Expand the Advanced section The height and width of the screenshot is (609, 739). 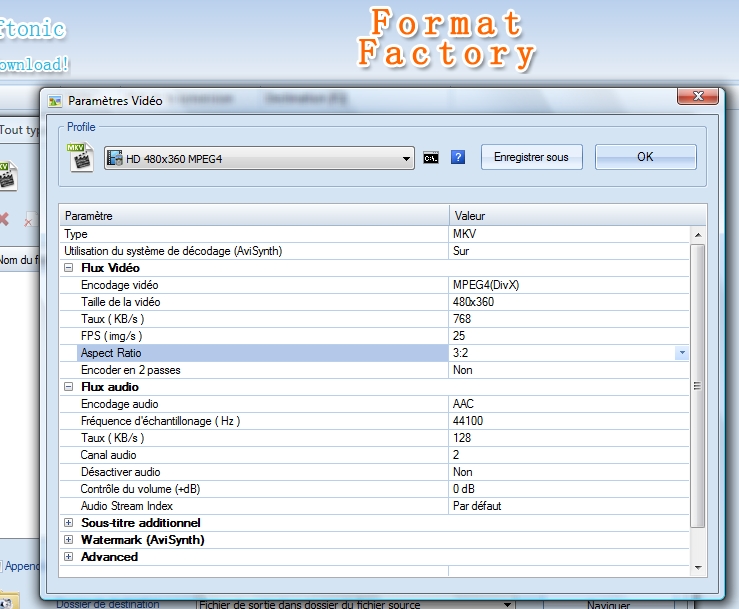(69, 556)
